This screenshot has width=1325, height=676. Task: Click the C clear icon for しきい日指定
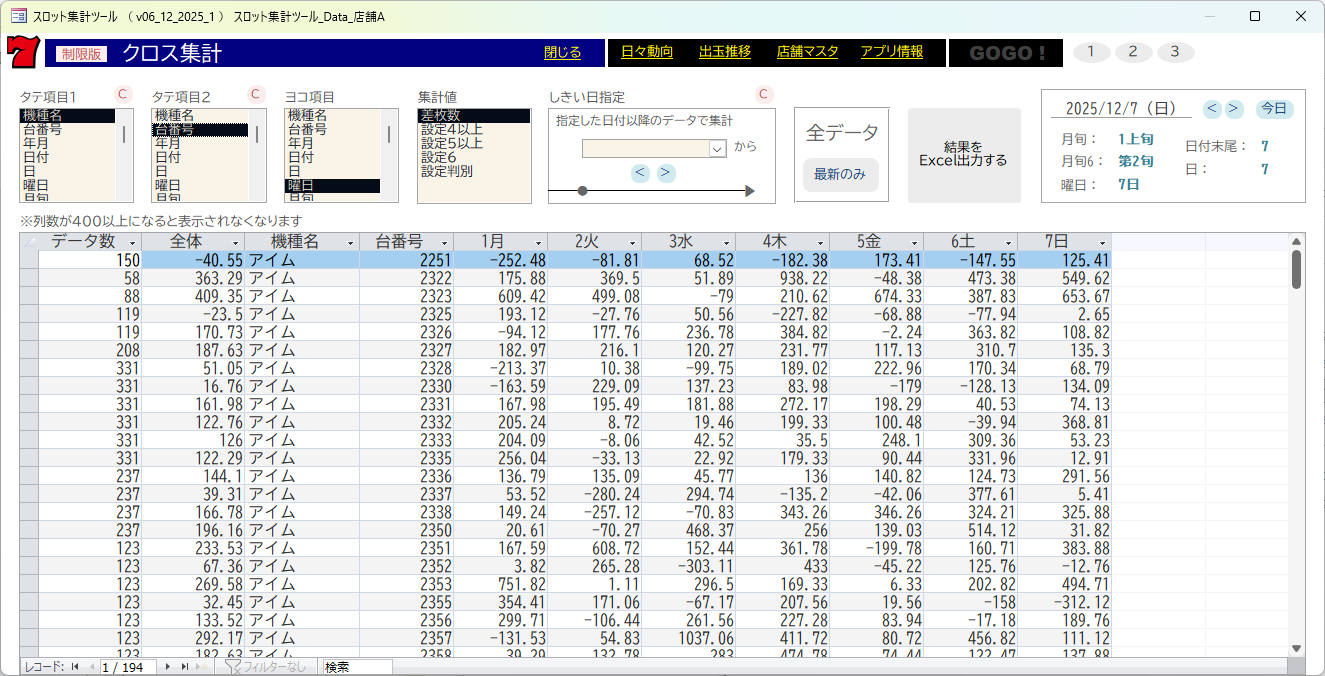(x=763, y=94)
